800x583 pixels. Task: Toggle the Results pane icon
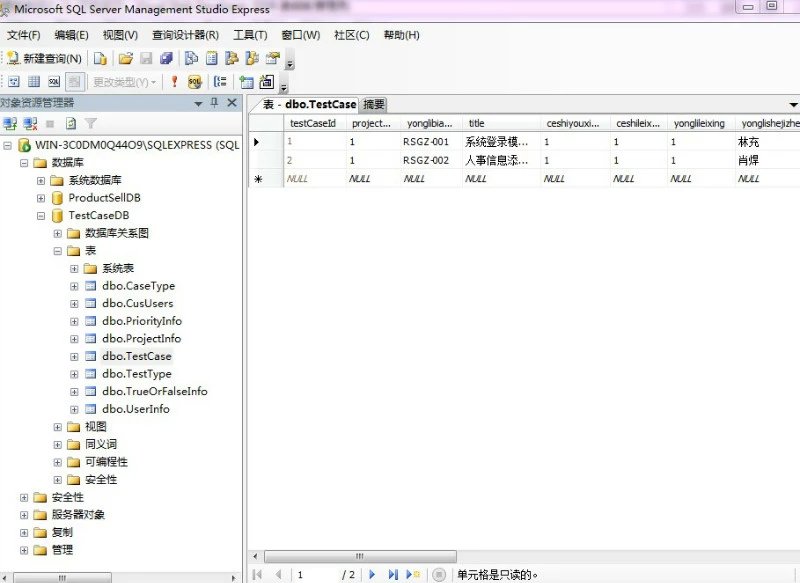[x=74, y=82]
